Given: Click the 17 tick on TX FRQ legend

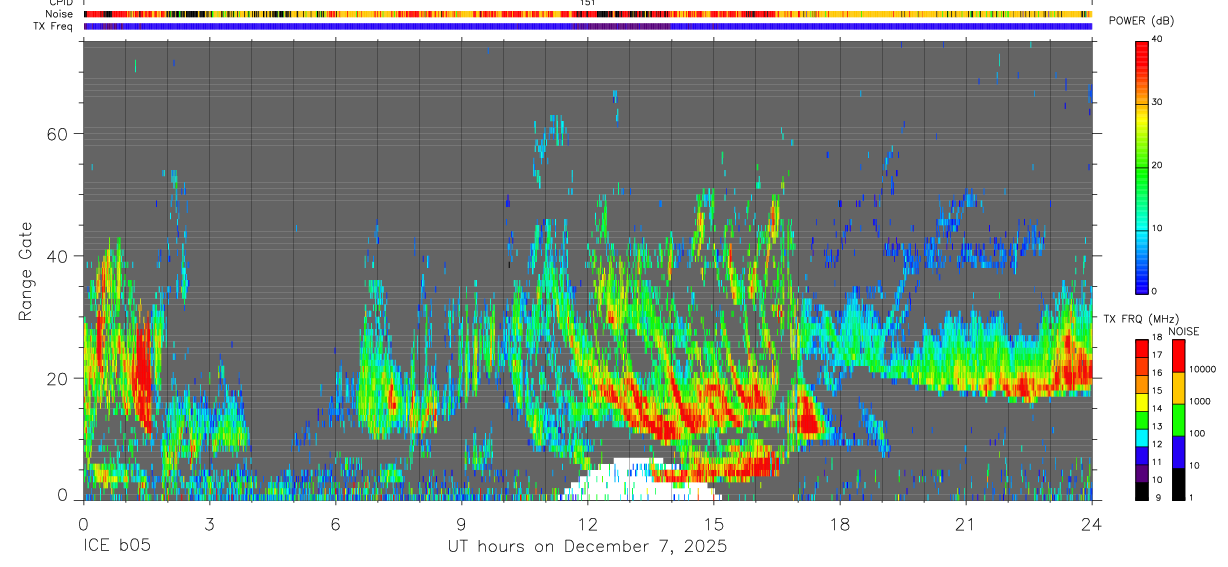Looking at the screenshot, I should coord(1157,355).
